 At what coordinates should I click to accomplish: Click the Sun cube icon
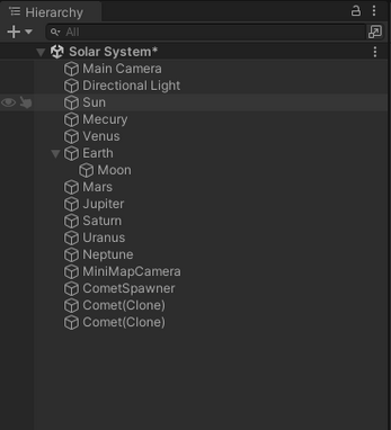[71, 103]
